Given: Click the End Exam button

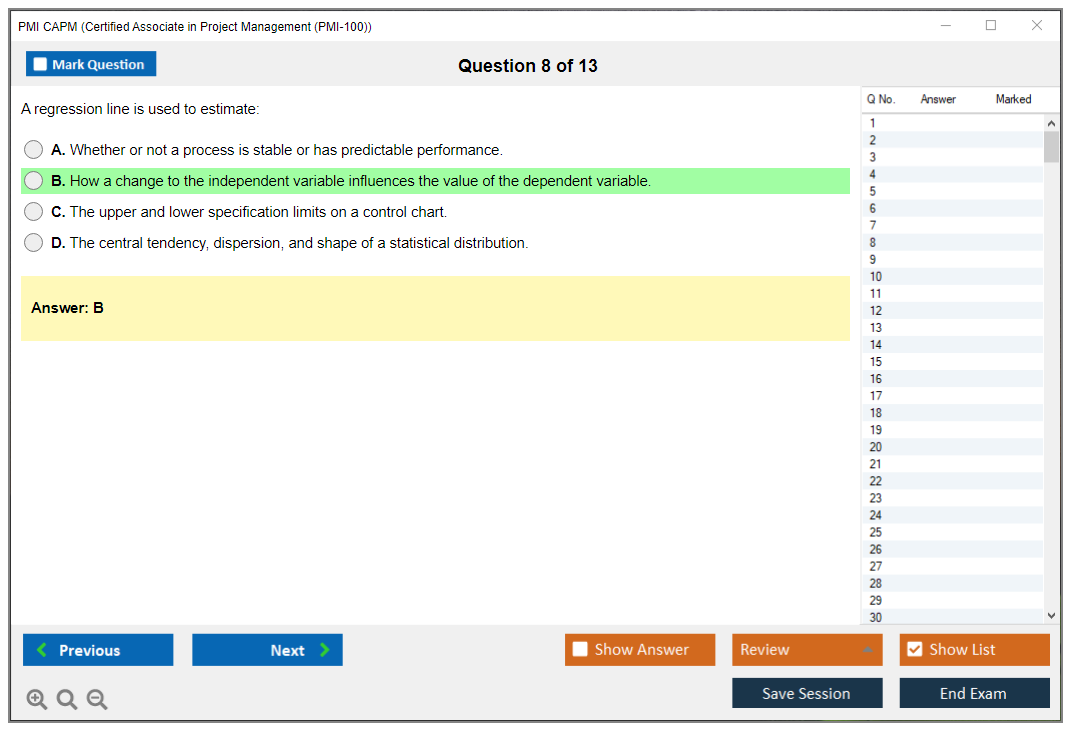Looking at the screenshot, I should pos(974,693).
